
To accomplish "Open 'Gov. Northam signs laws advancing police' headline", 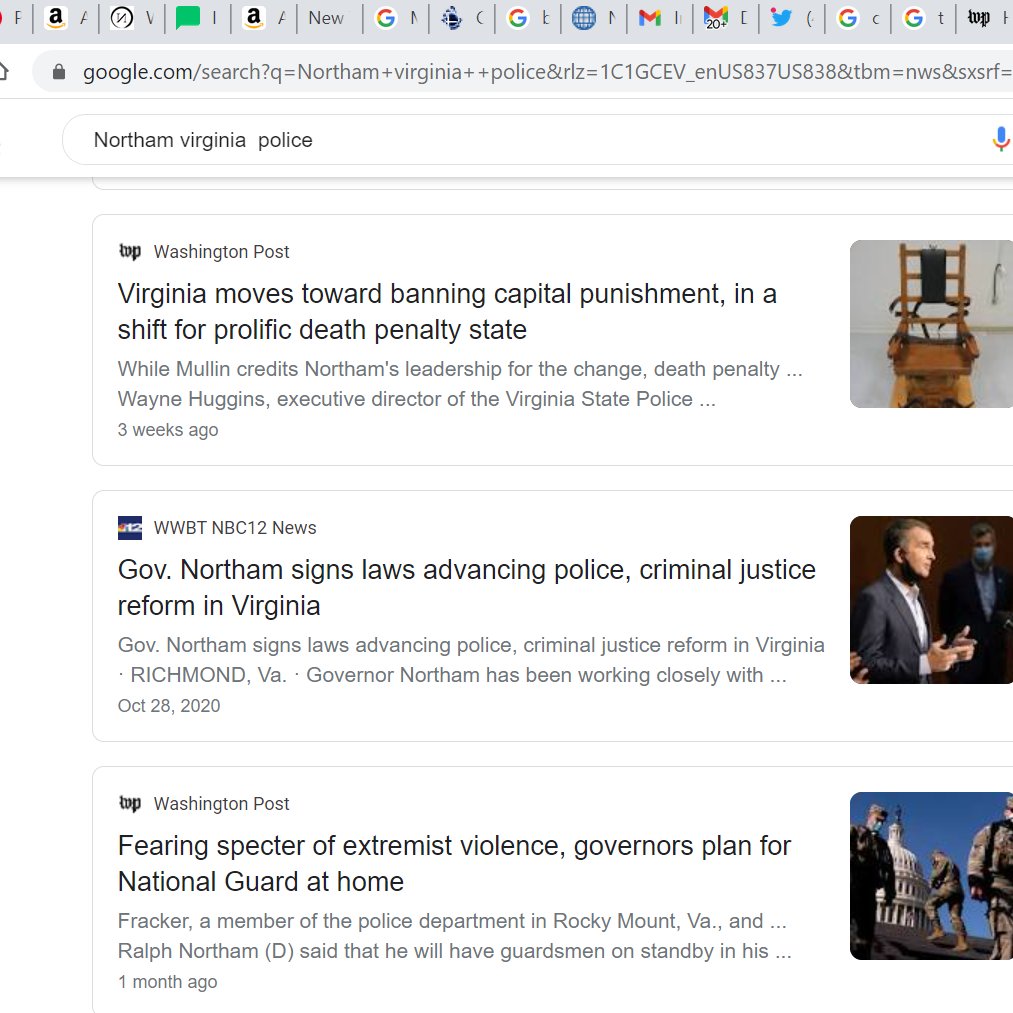I will pos(466,587).
